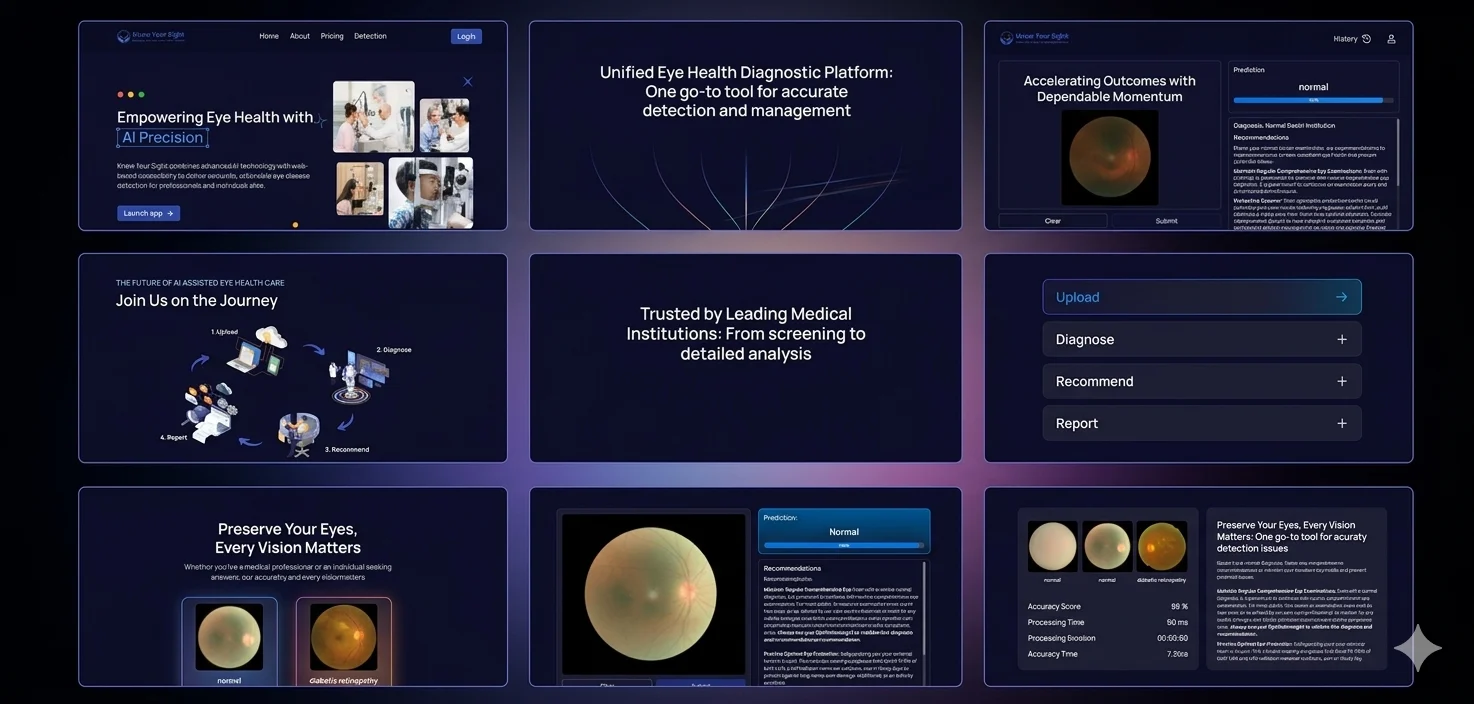Click the green dot above the hero headline
The width and height of the screenshot is (1474, 704).
(x=141, y=94)
